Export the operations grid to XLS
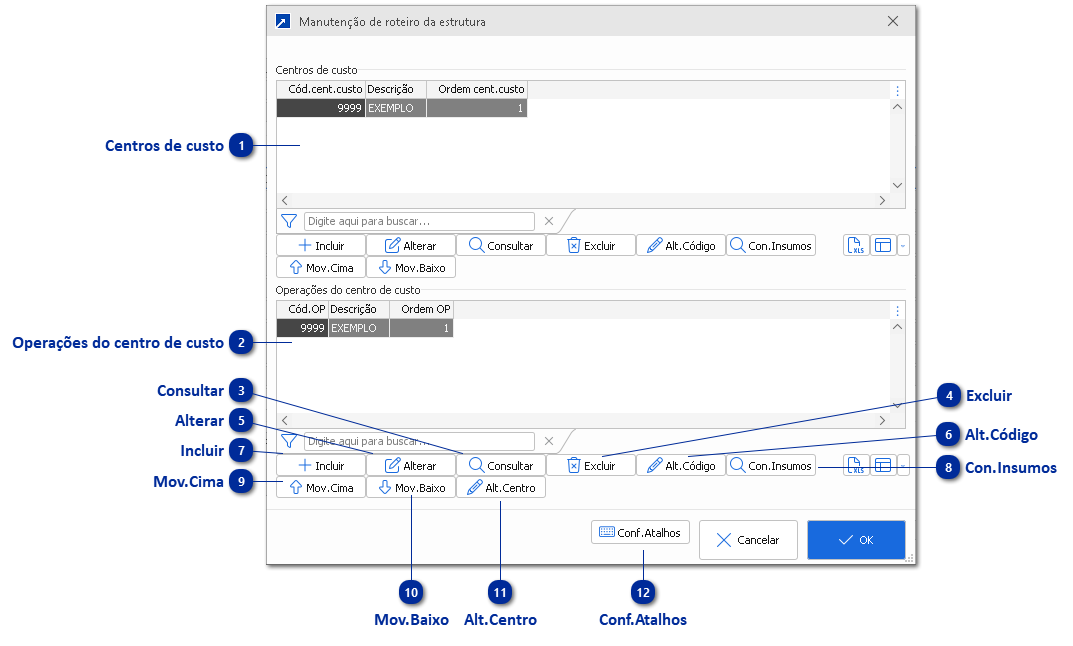Viewport: 1073px width, 646px height. [x=856, y=465]
